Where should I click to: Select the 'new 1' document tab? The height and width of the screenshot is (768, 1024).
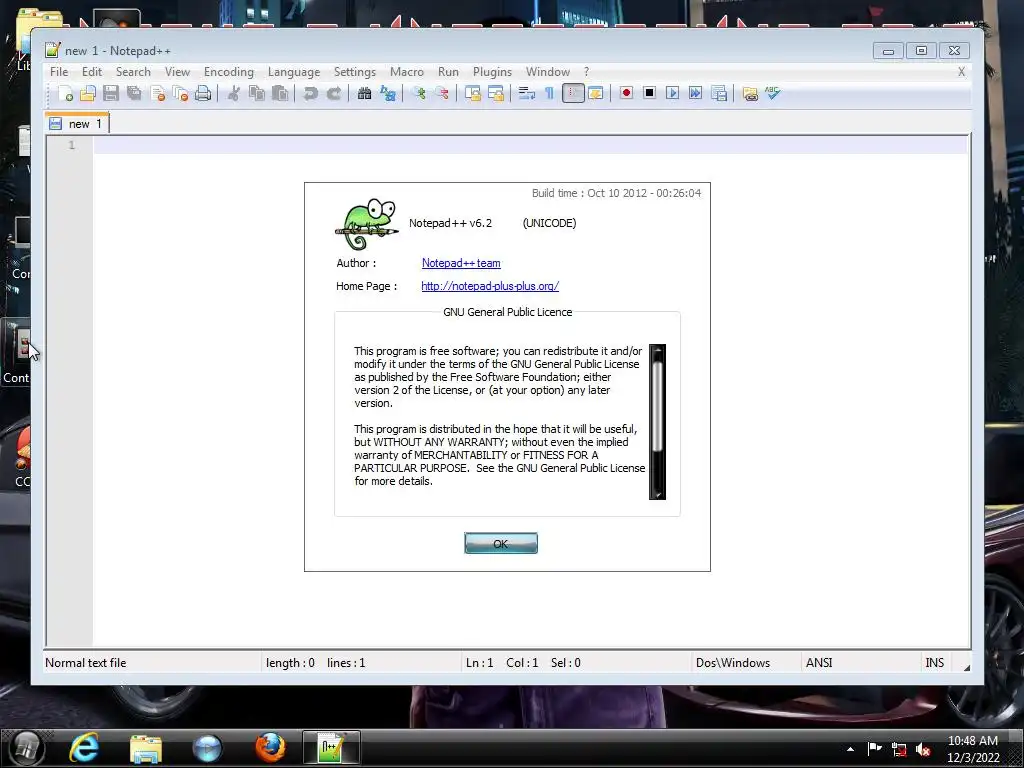point(76,123)
